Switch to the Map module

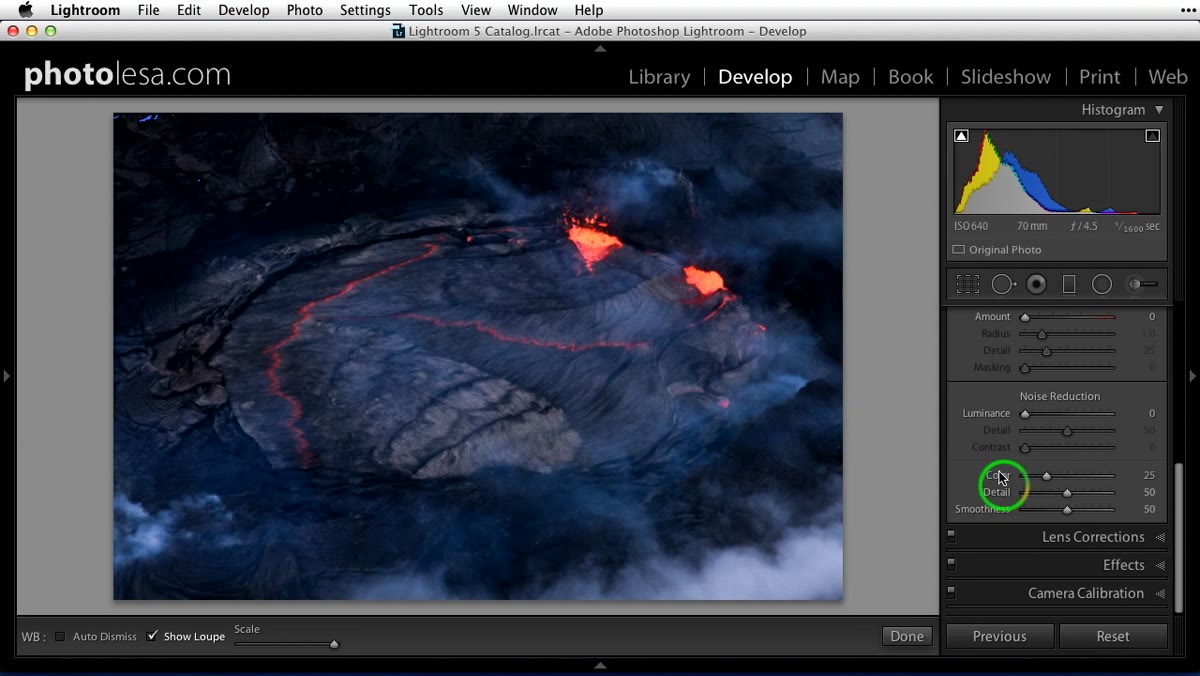coord(840,77)
